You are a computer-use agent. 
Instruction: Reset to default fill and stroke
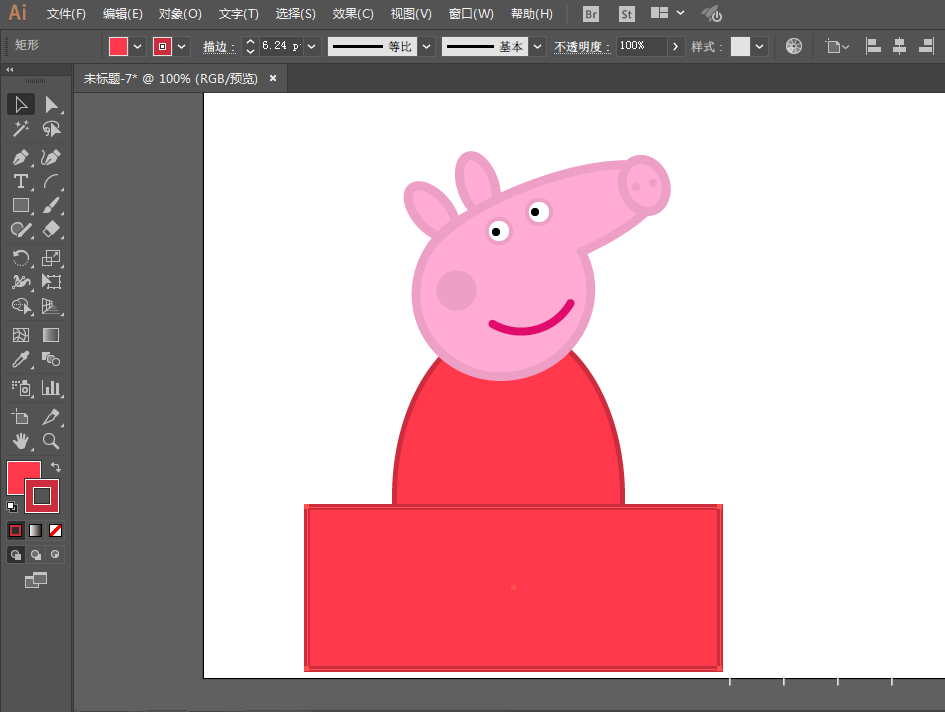[x=11, y=506]
